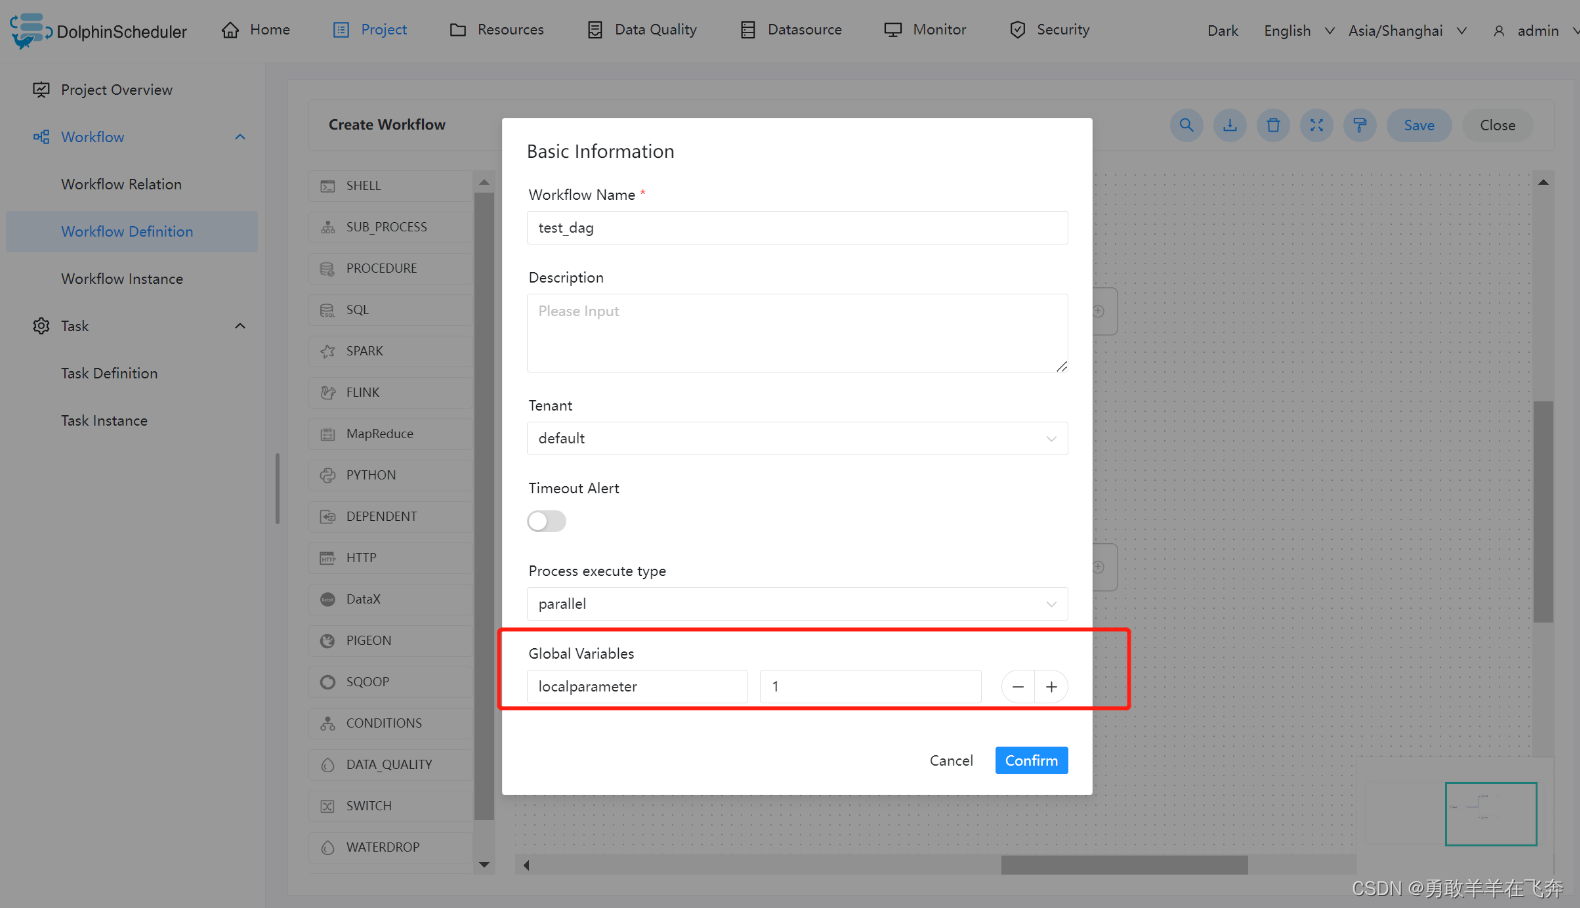Open the English language dropdown
Viewport: 1580px width, 908px height.
1299,31
